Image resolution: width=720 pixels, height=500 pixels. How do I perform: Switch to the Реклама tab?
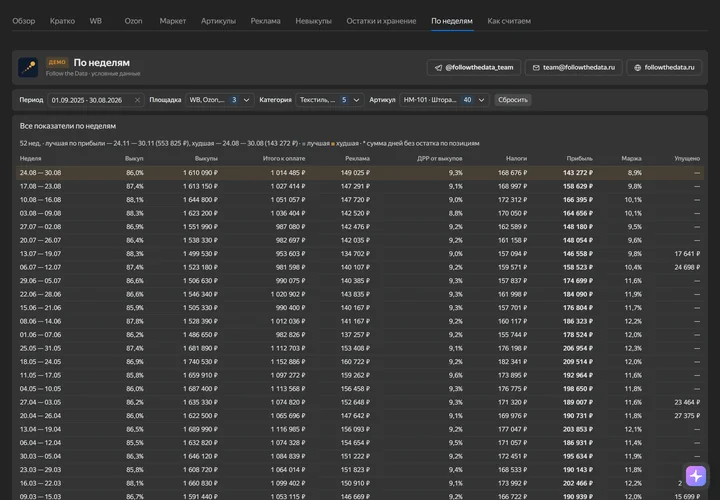click(265, 21)
